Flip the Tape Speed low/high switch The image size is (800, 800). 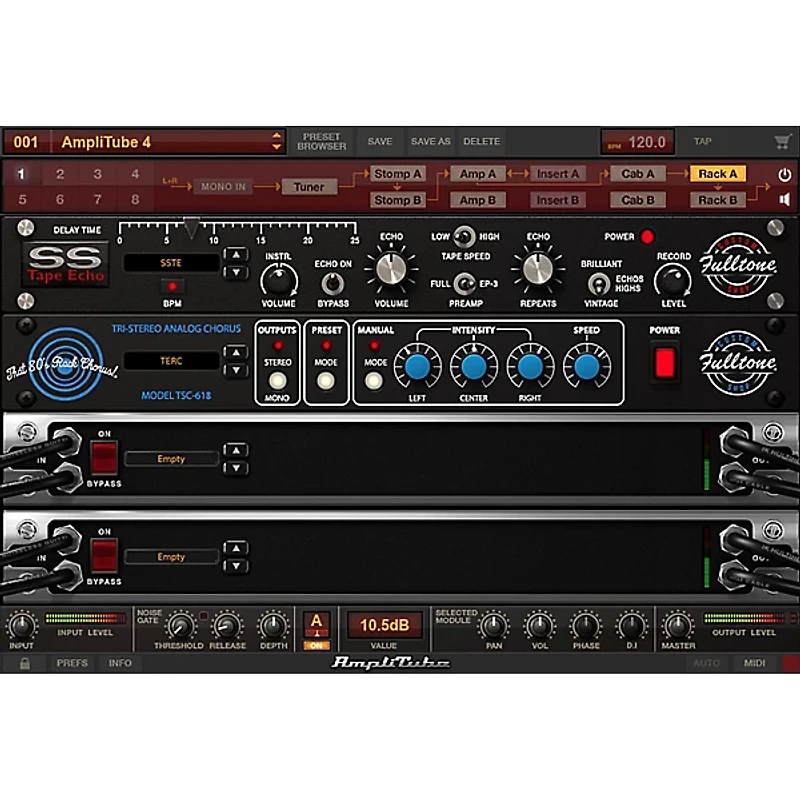click(462, 236)
